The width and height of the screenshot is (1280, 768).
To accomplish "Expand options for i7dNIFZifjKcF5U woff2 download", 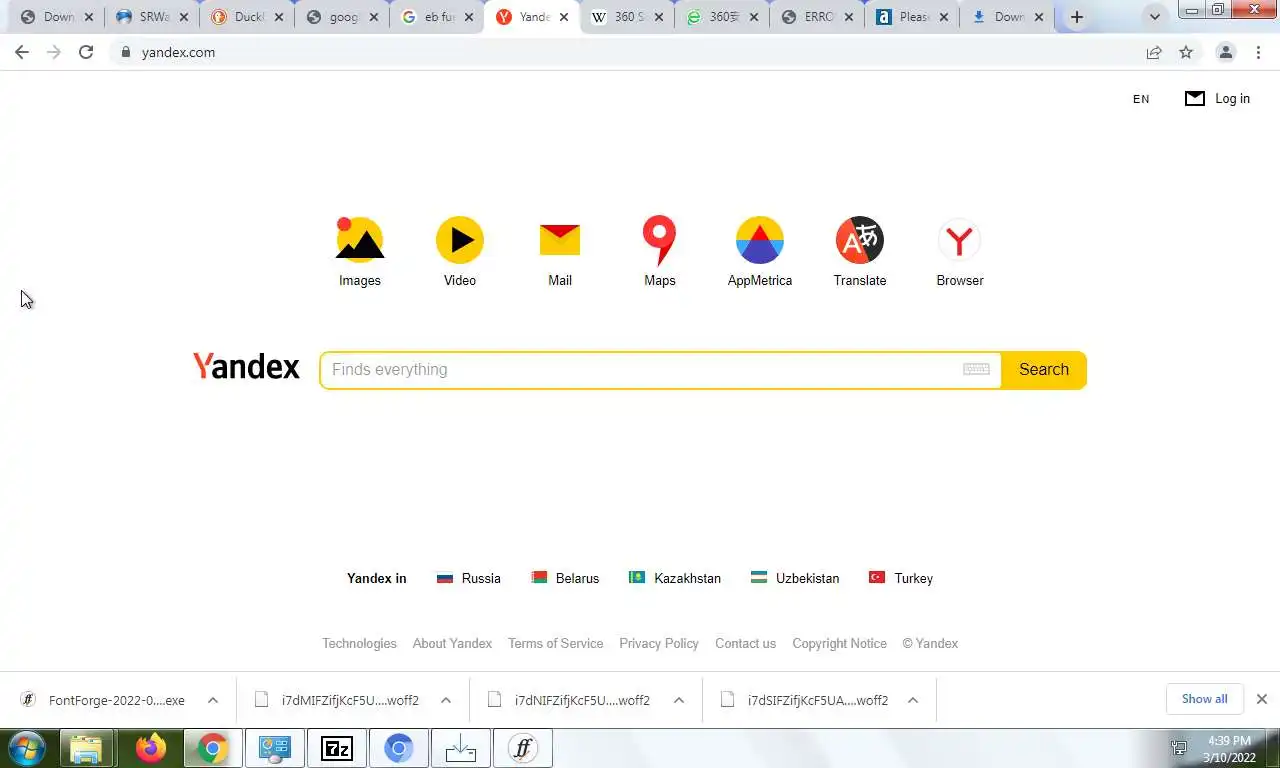I will pos(679,700).
